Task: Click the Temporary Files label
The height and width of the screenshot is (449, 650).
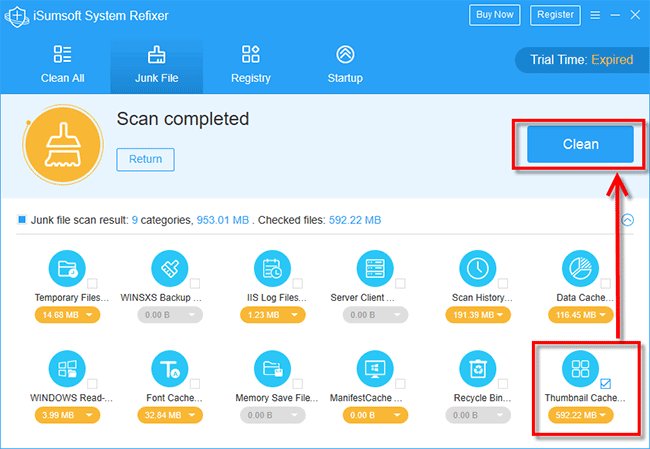Action: 72,298
